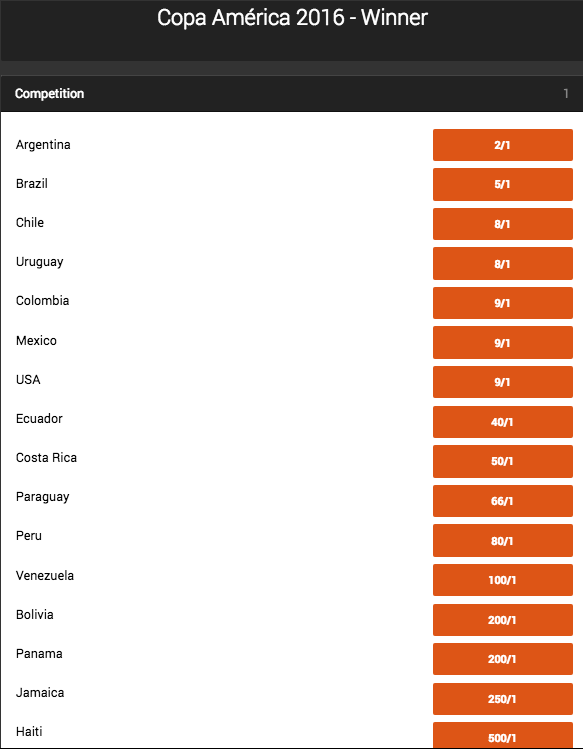Pick Chile at 8/1 odds
Viewport: 583px width, 749px height.
point(503,224)
